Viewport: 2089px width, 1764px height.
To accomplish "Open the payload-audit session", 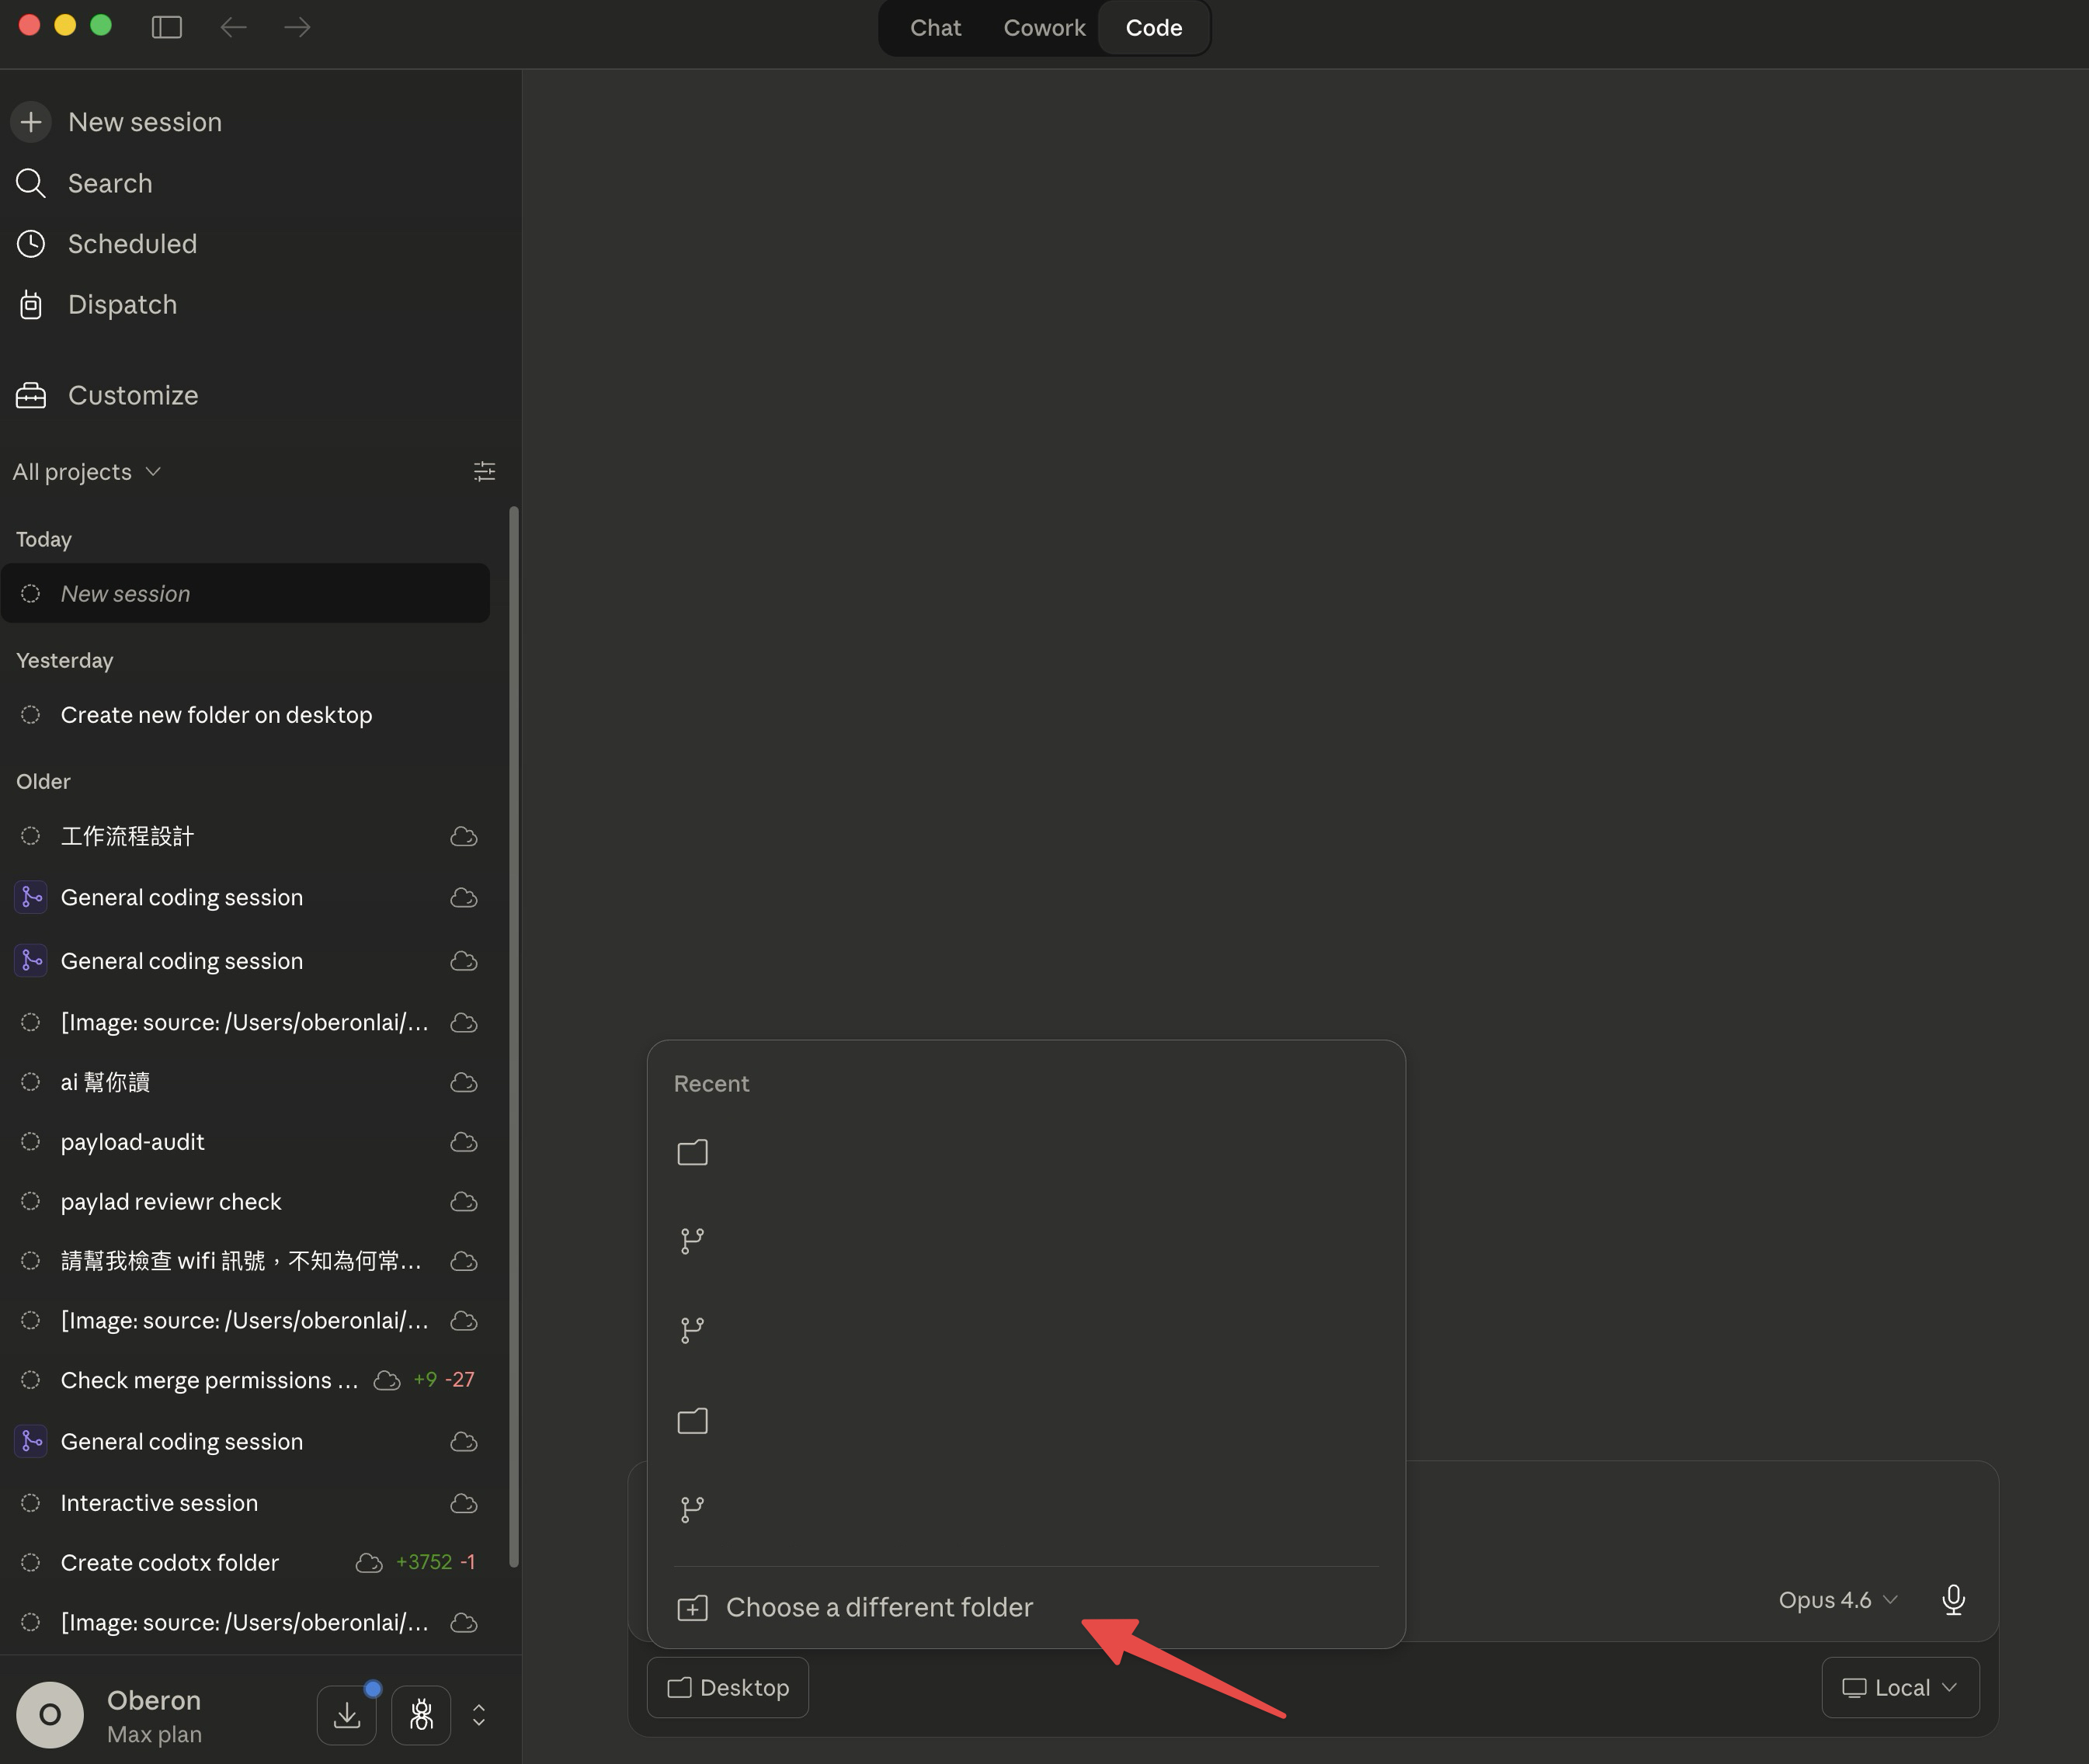I will (x=132, y=1142).
